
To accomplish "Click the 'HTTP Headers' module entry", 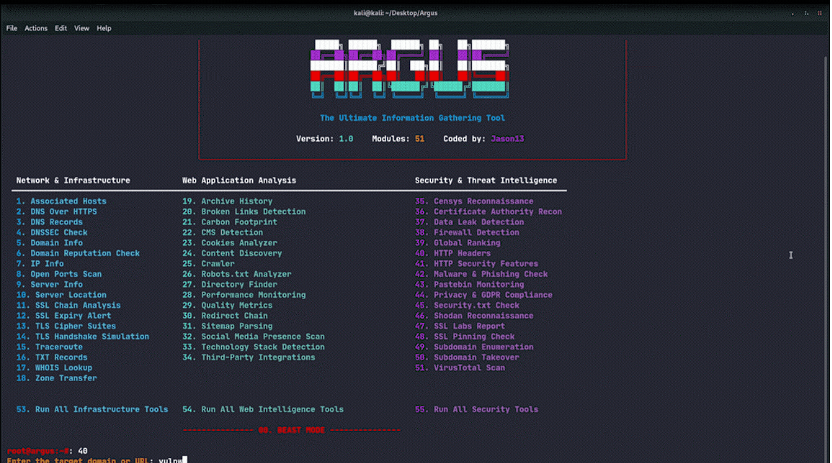I will click(462, 253).
